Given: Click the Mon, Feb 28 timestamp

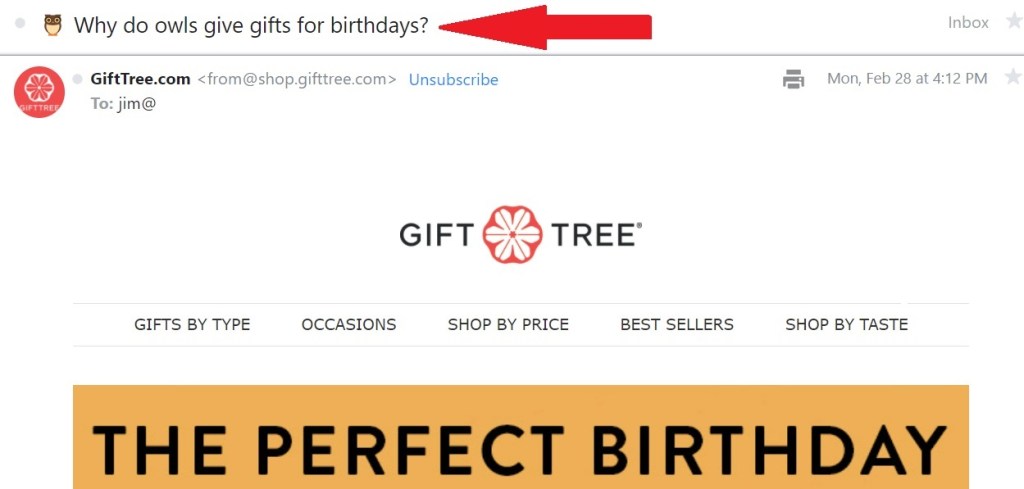Looking at the screenshot, I should click(907, 79).
